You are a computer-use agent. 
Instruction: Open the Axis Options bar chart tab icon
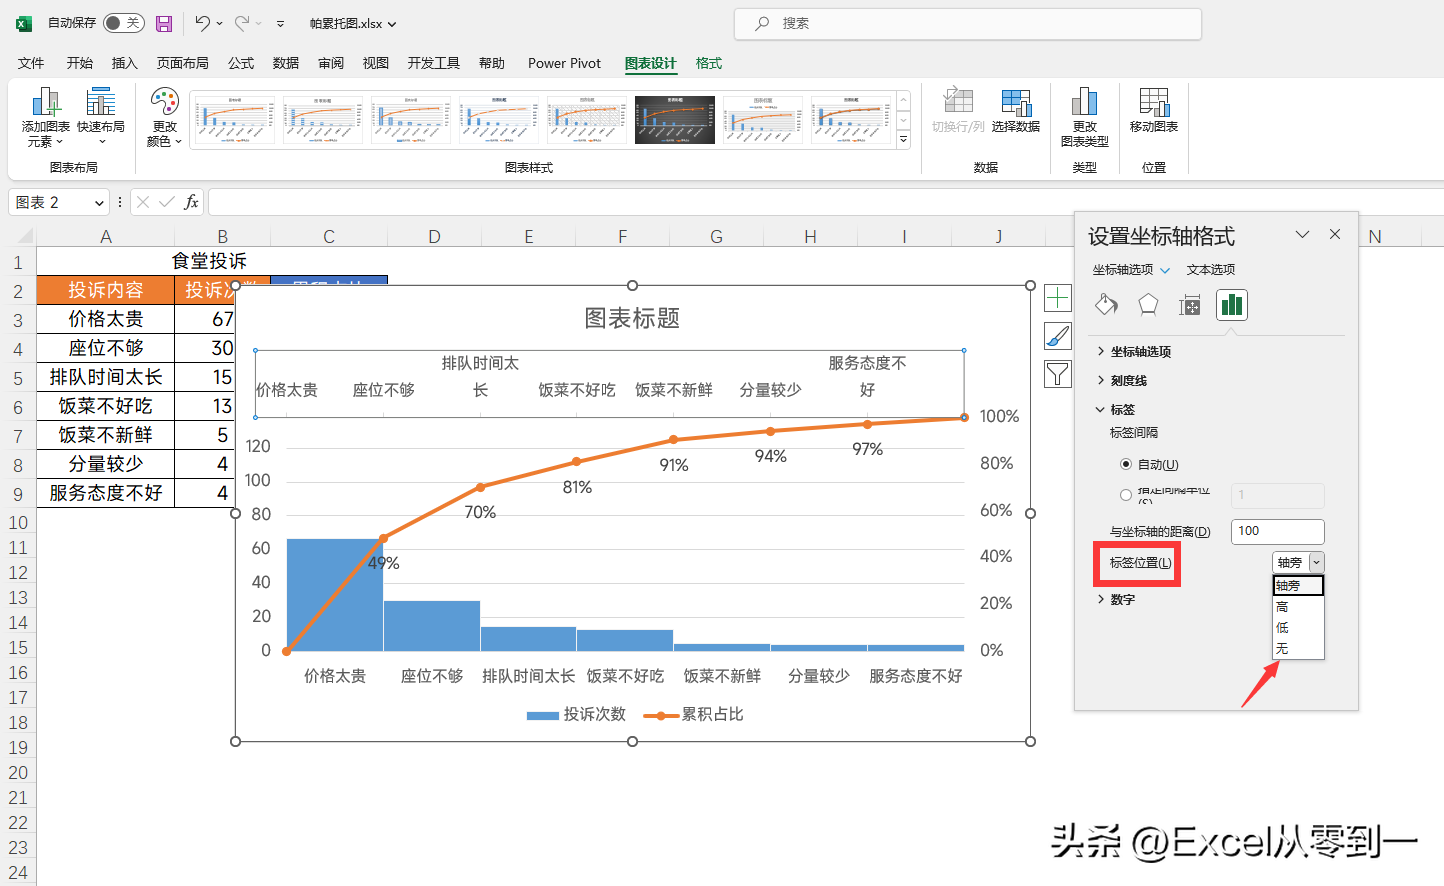tap(1232, 305)
